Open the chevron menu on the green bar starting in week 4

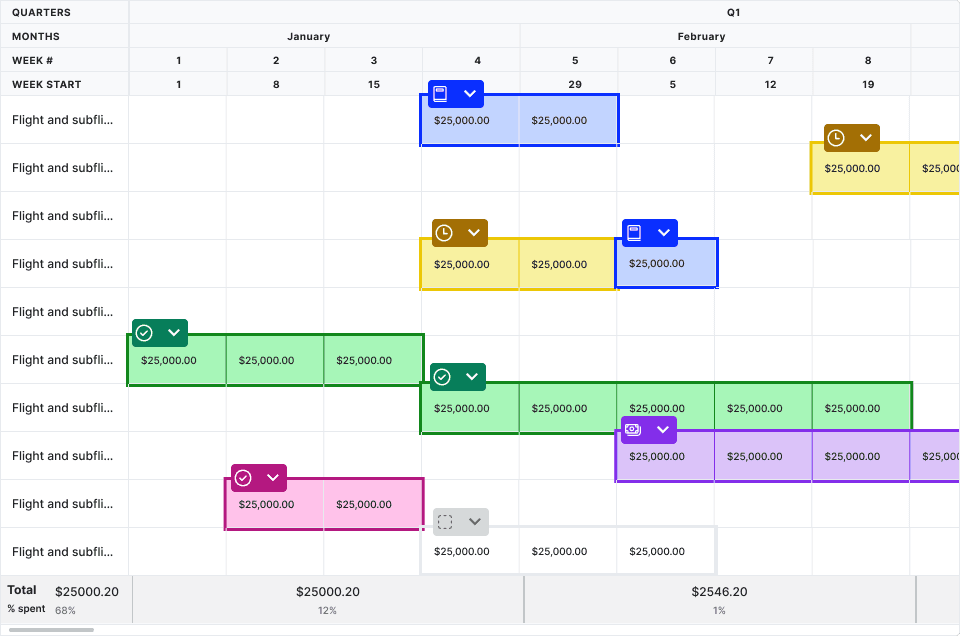tap(471, 376)
